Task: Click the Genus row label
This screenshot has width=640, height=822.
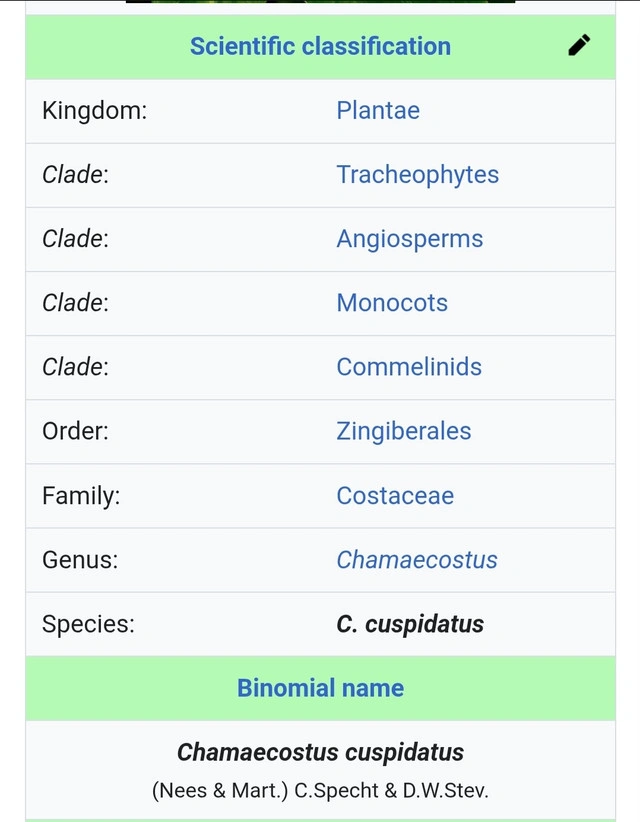Action: (x=79, y=560)
